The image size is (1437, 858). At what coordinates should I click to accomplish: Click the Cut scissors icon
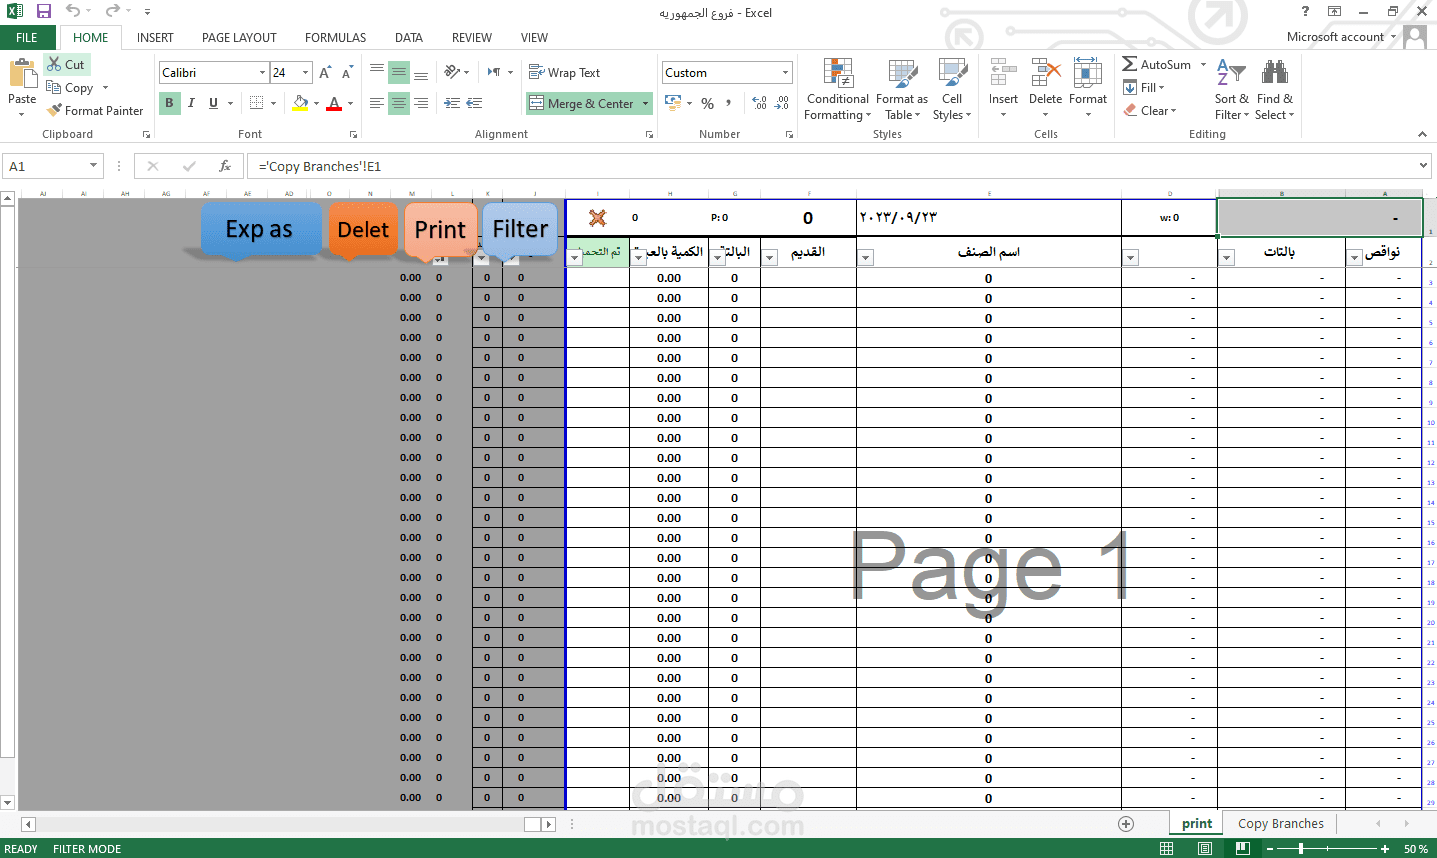point(55,64)
